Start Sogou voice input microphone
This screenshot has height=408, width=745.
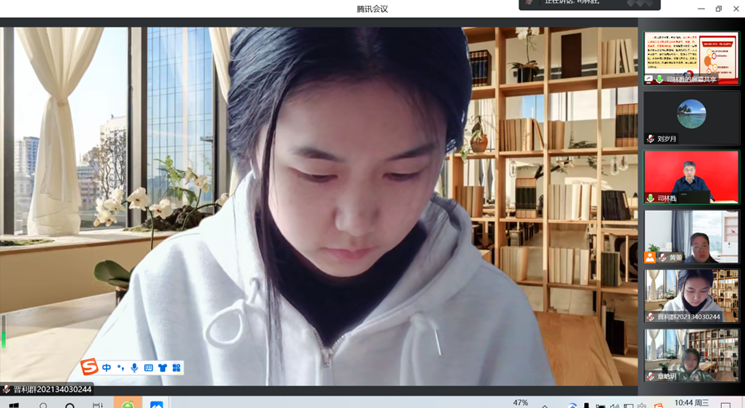coord(134,368)
